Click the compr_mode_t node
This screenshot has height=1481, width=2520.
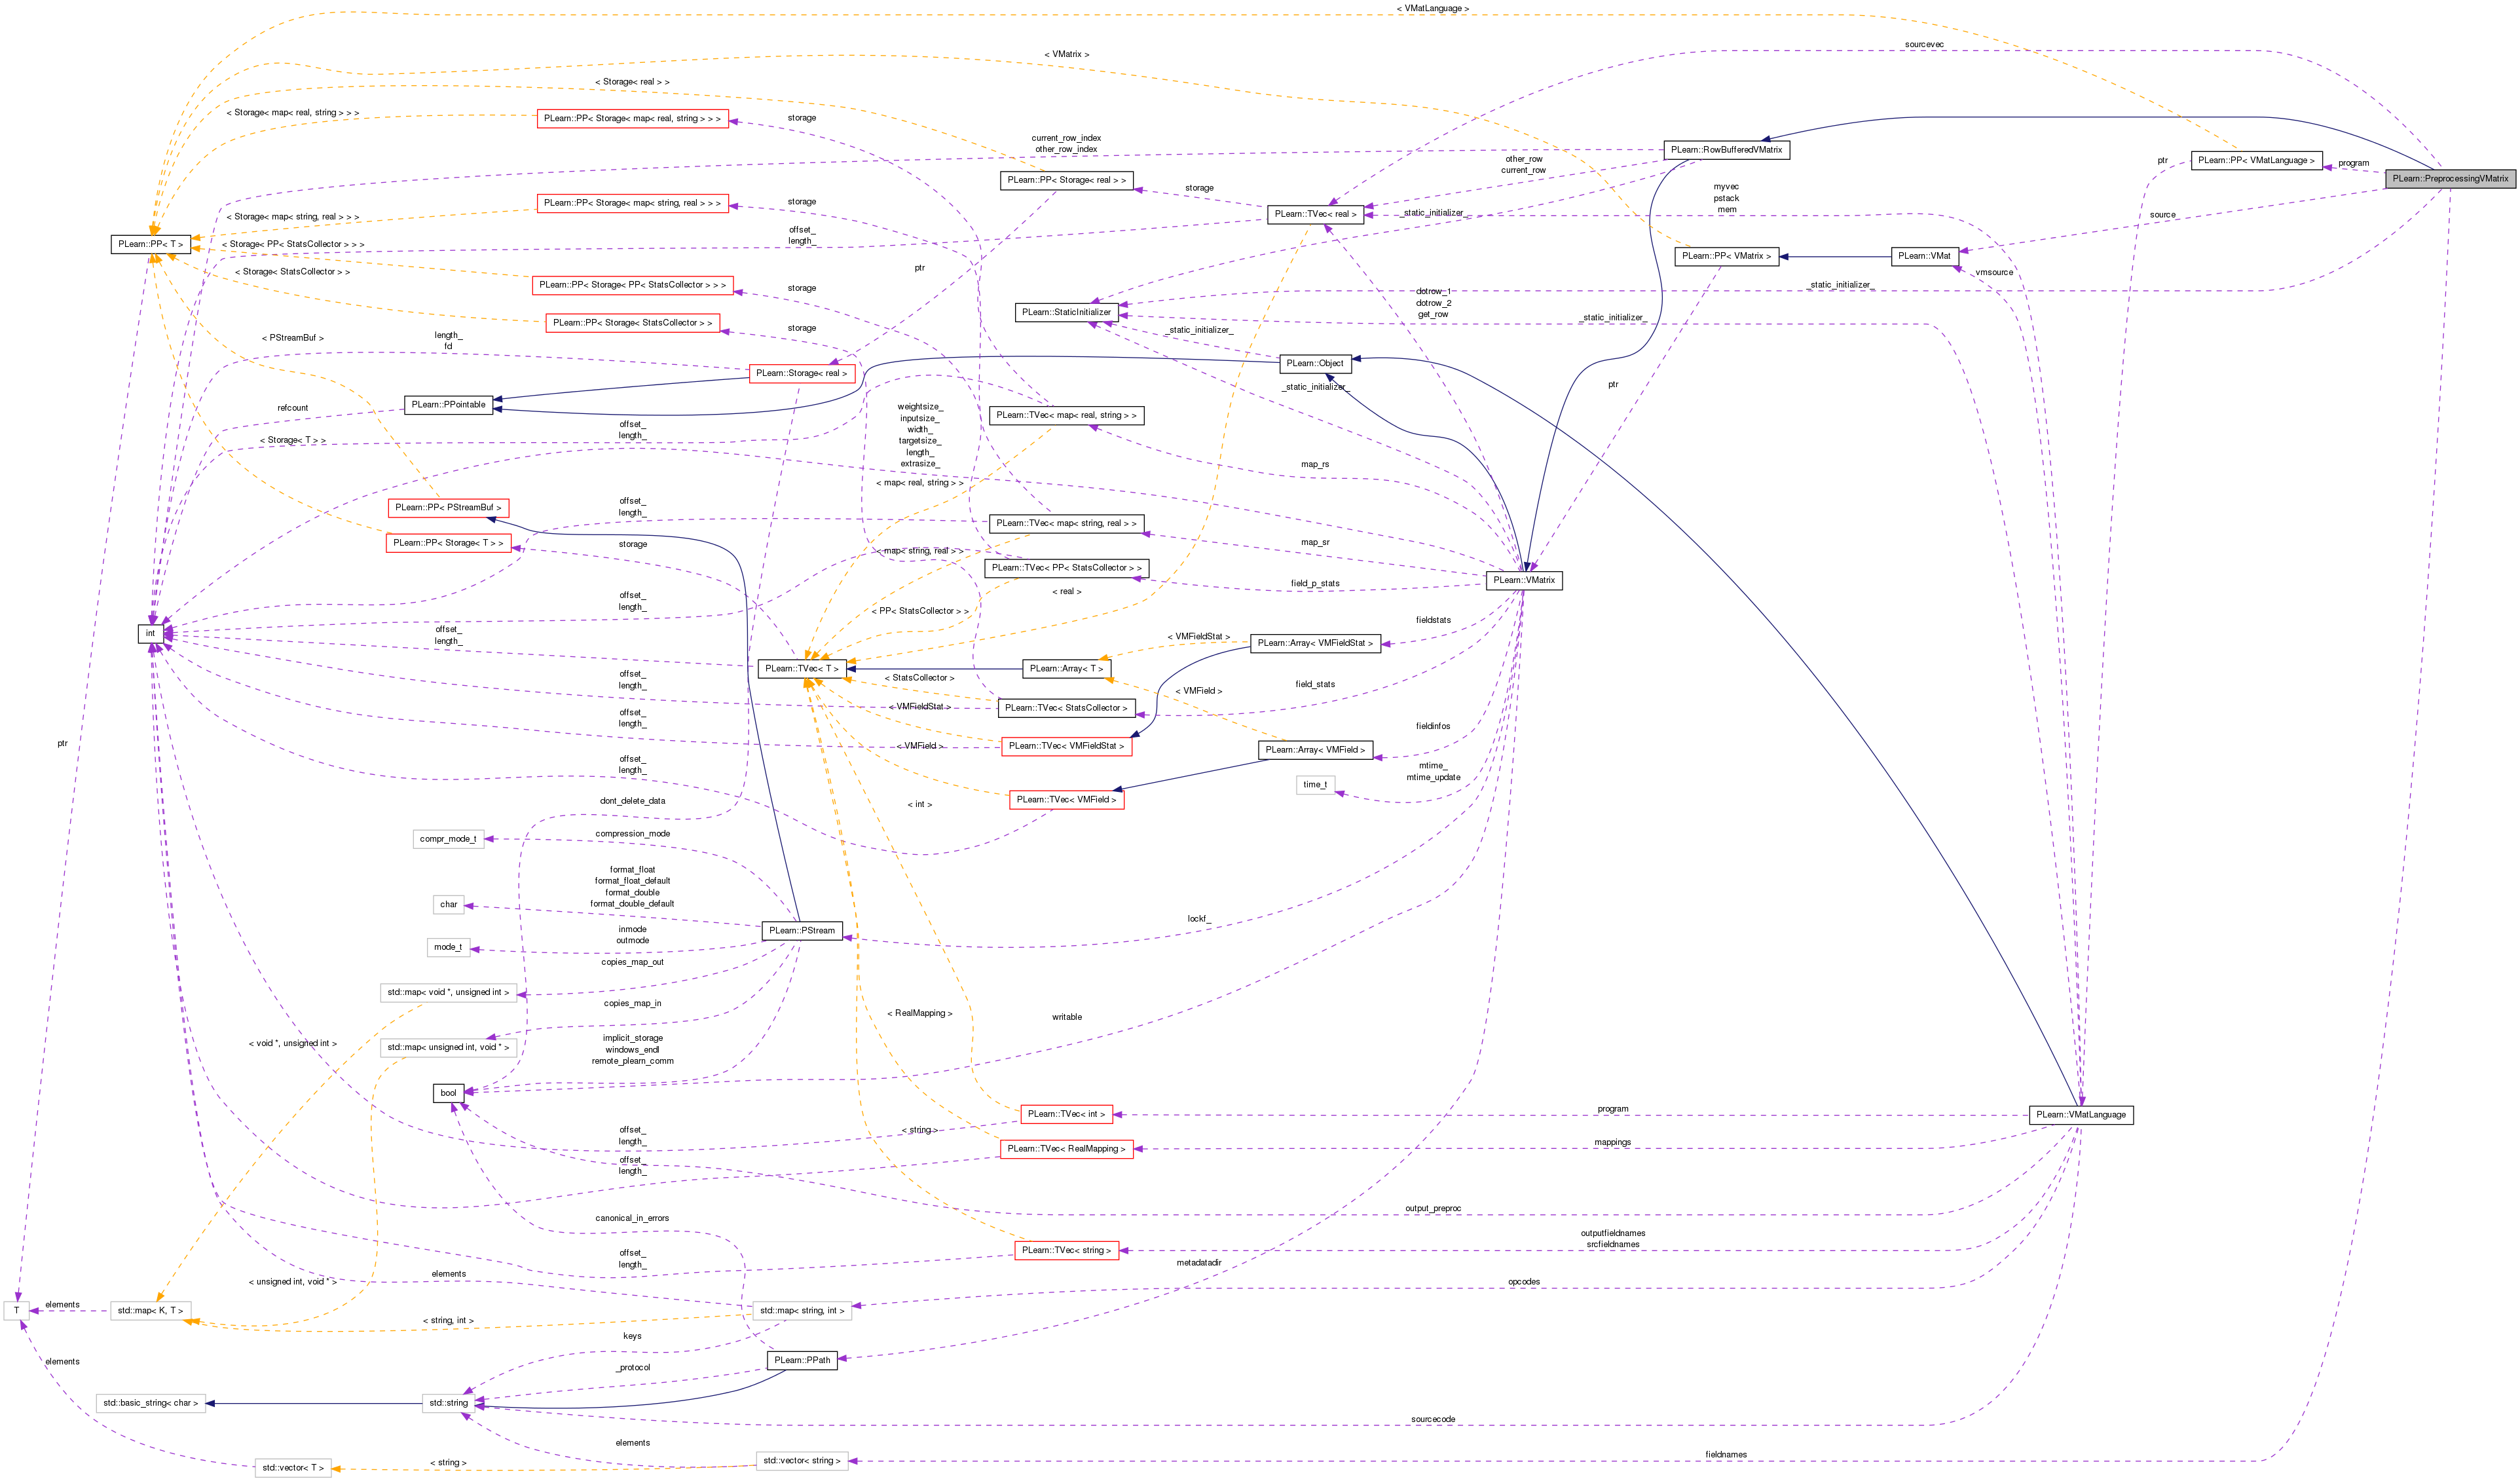click(448, 839)
